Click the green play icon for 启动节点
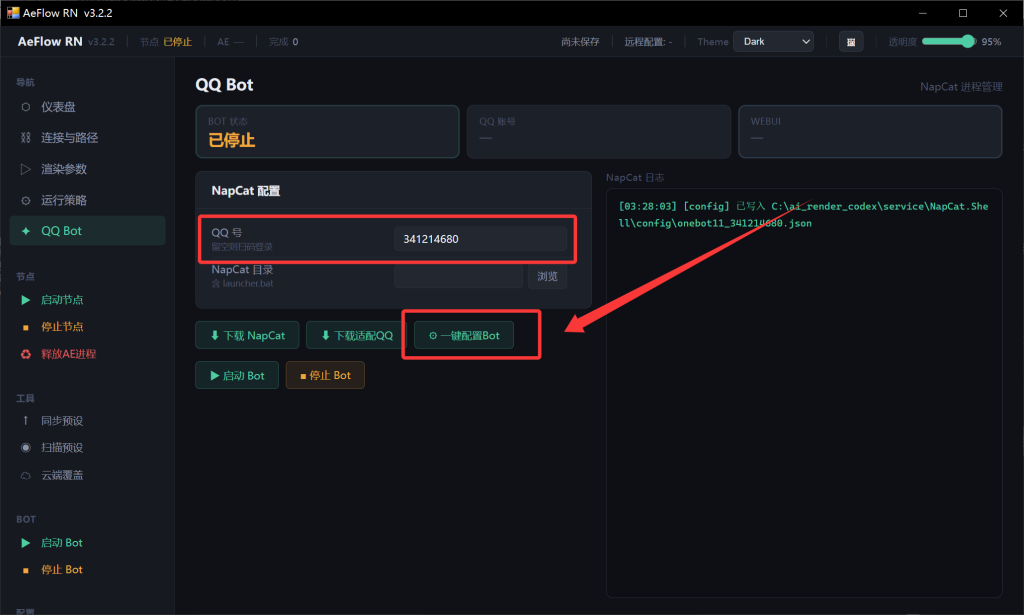Image resolution: width=1024 pixels, height=615 pixels. (26, 300)
